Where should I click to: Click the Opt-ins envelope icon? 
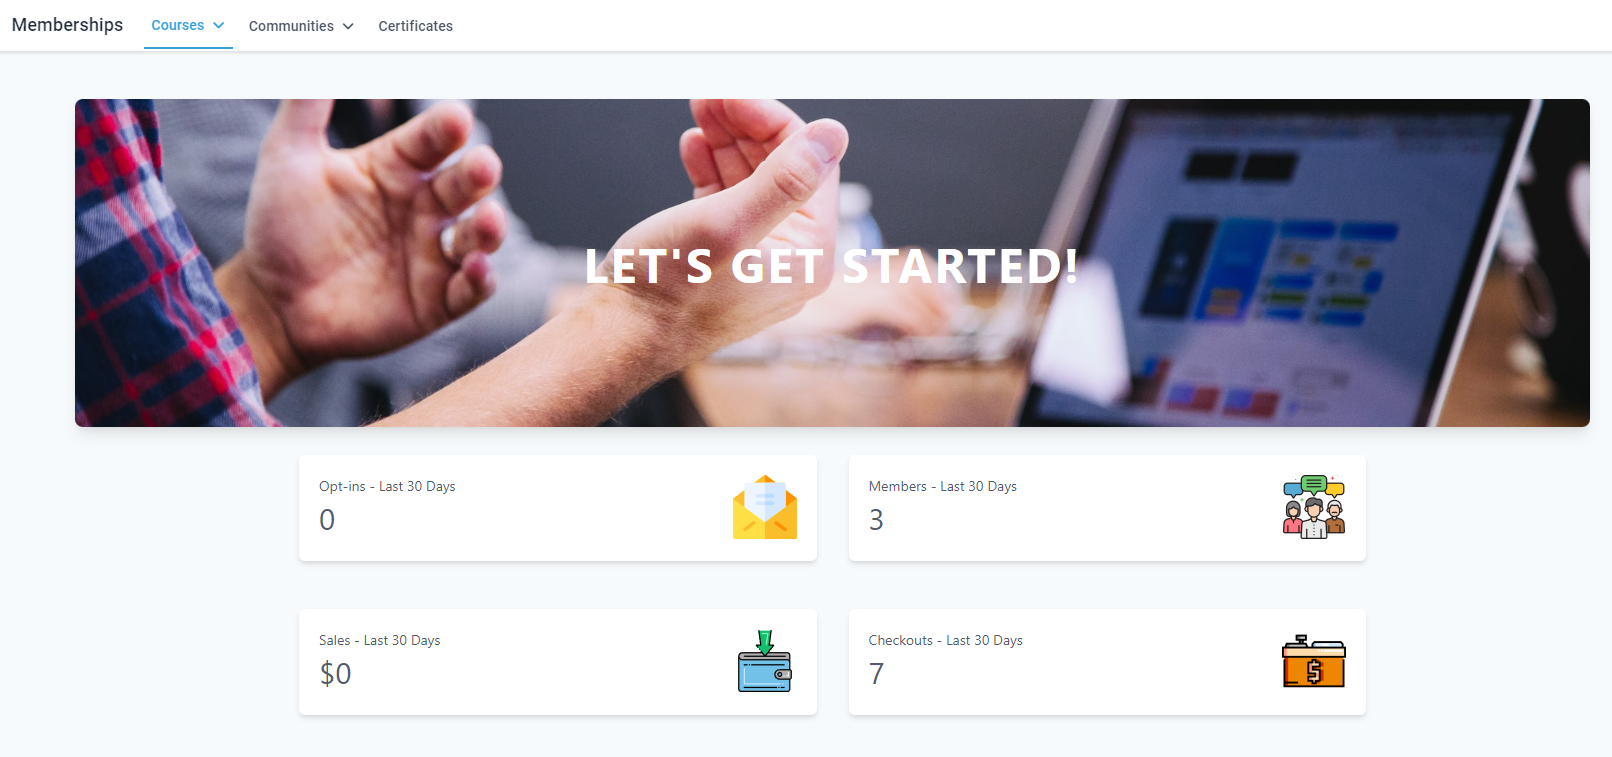tap(765, 507)
